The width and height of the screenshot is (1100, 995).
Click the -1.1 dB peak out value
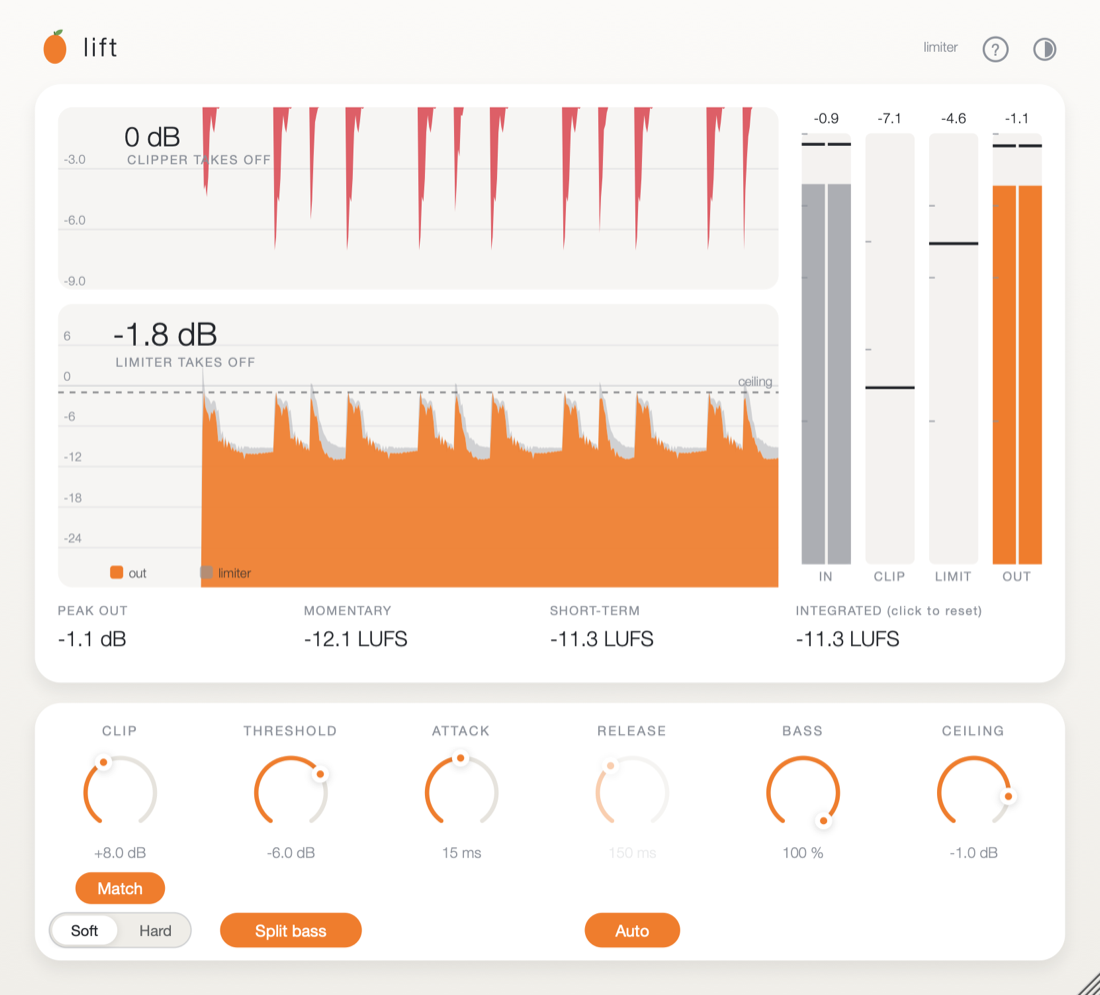coord(92,639)
